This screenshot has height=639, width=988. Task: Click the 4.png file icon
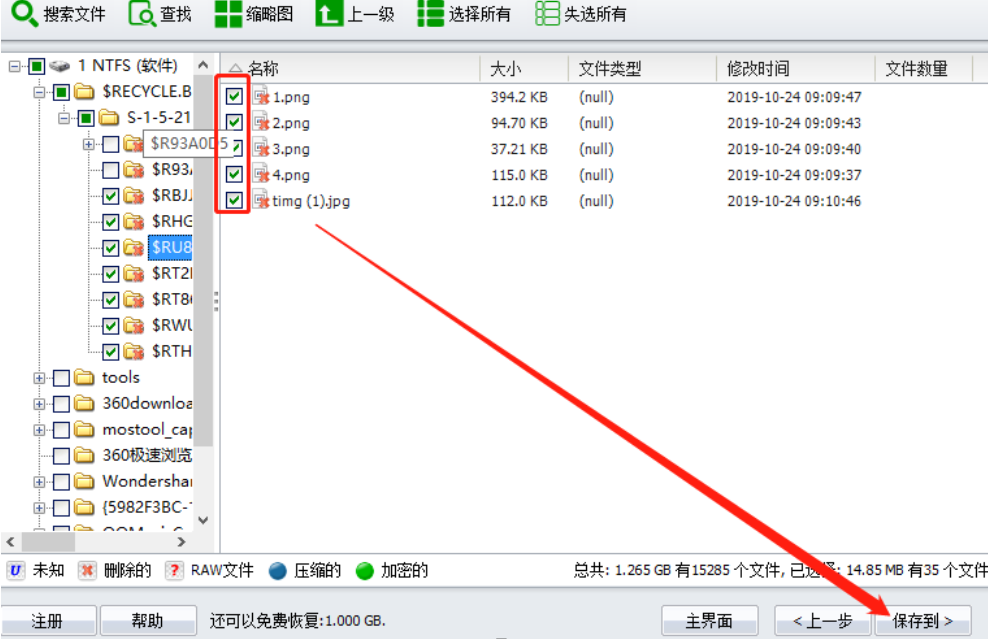pyautogui.click(x=261, y=174)
